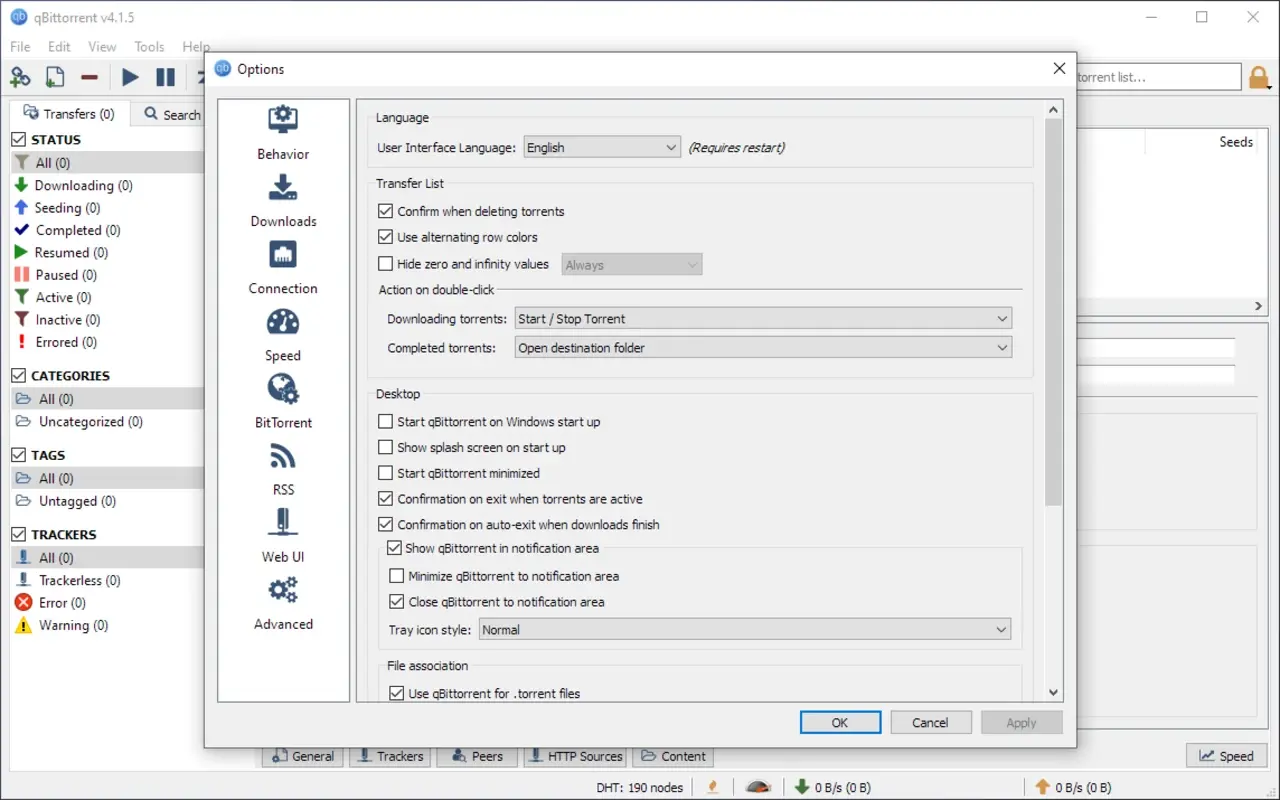Open the Tools menu
This screenshot has width=1280, height=800.
(148, 46)
